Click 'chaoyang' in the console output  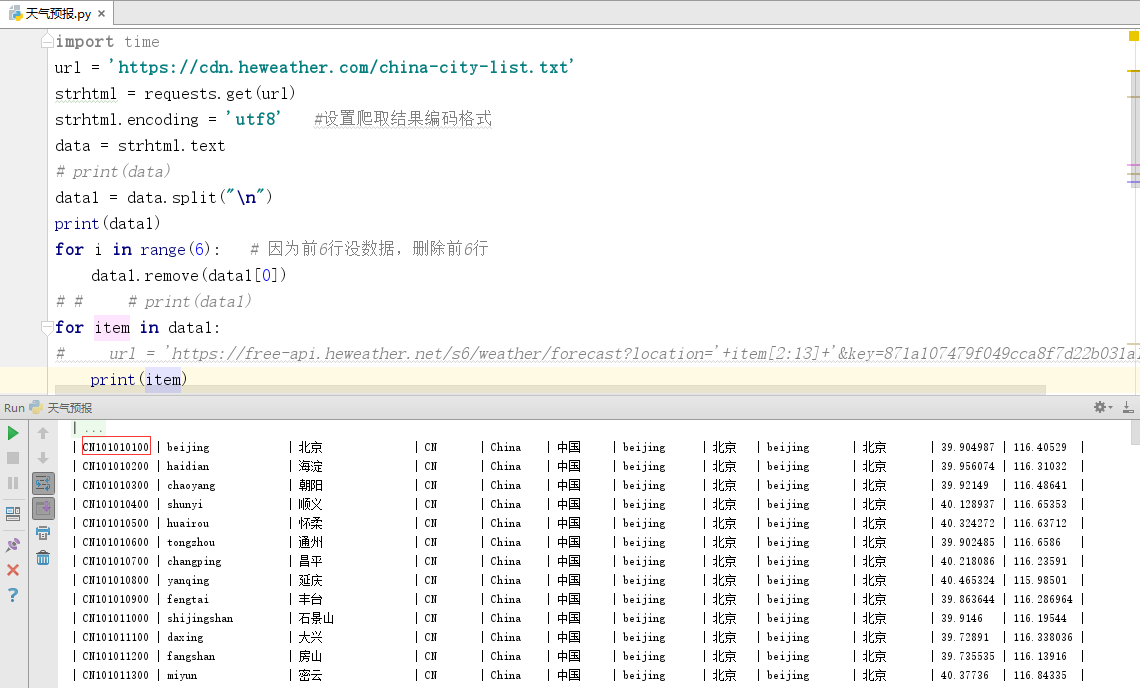(191, 485)
